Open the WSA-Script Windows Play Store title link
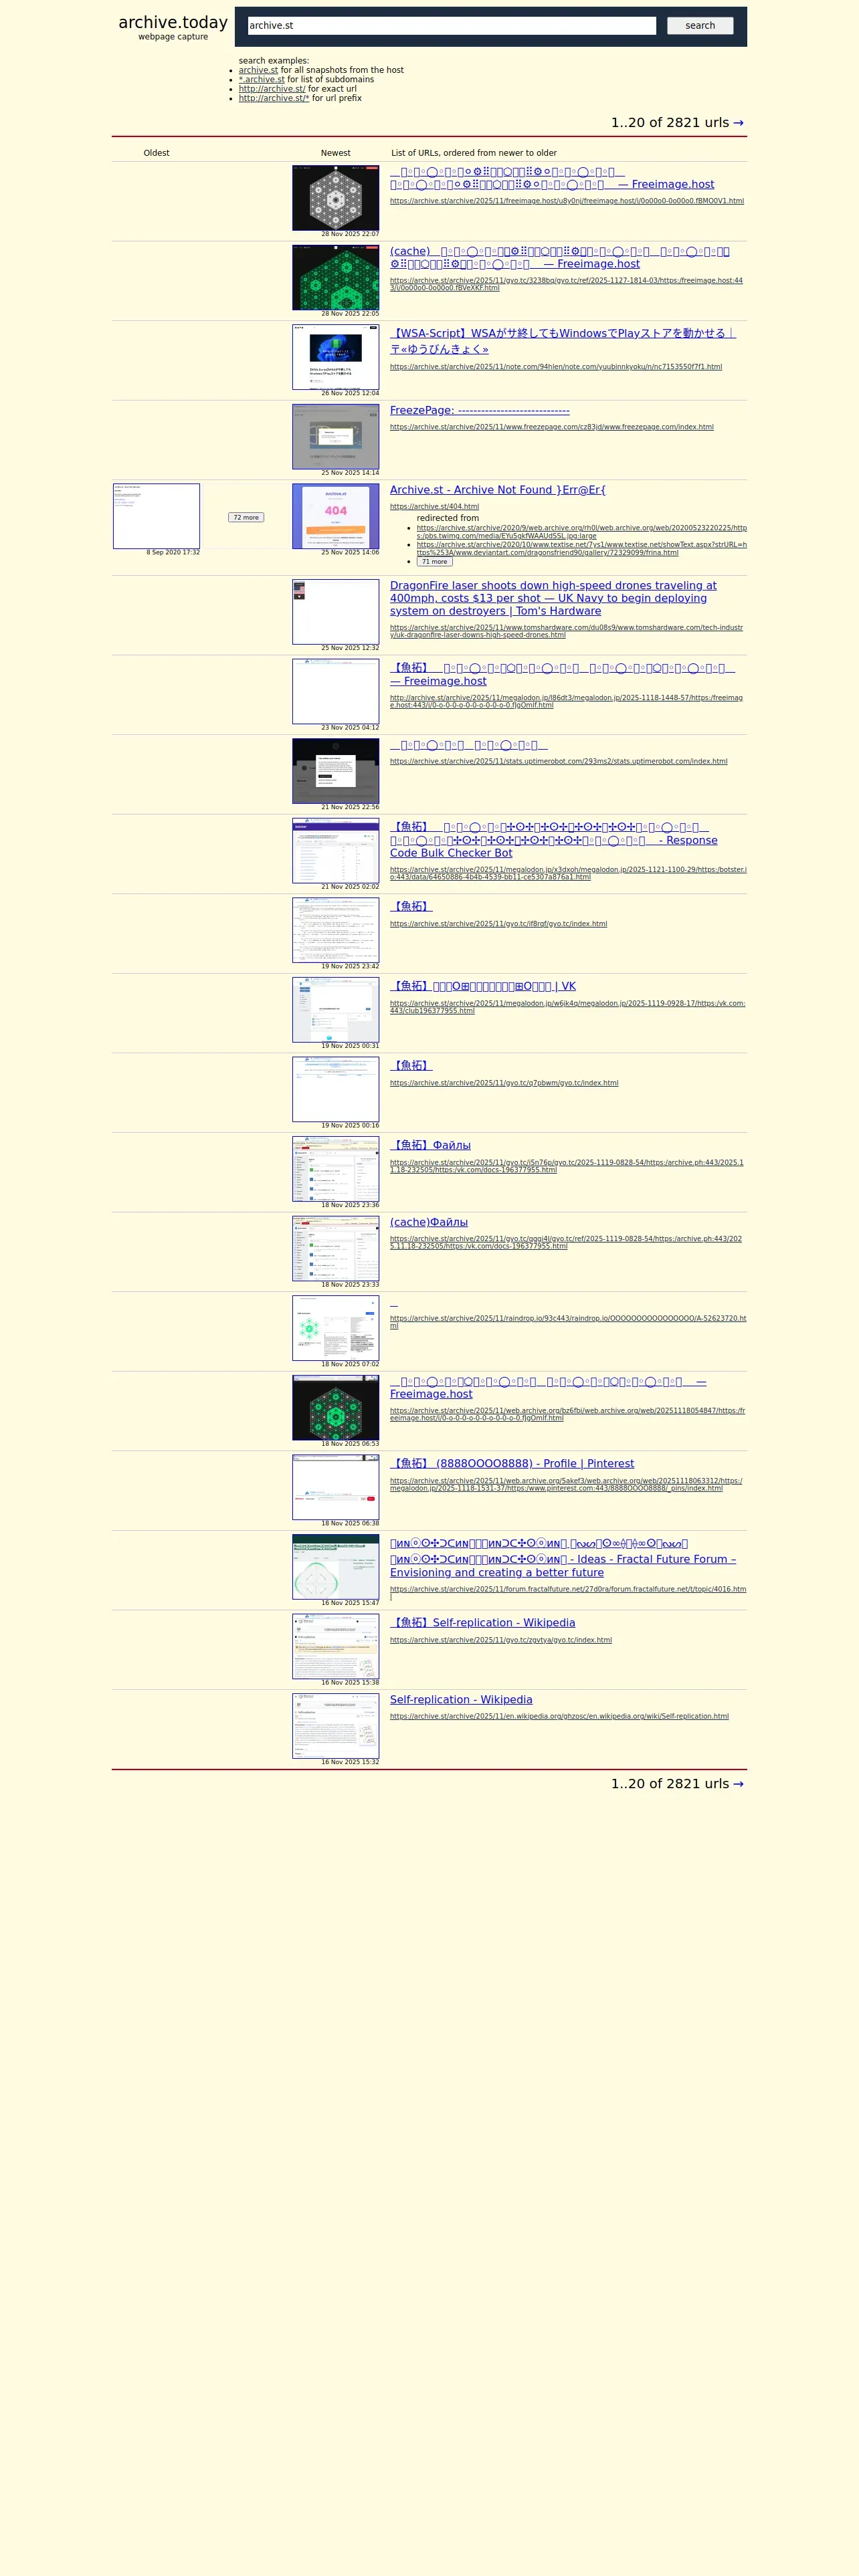This screenshot has width=859, height=2576. click(563, 341)
